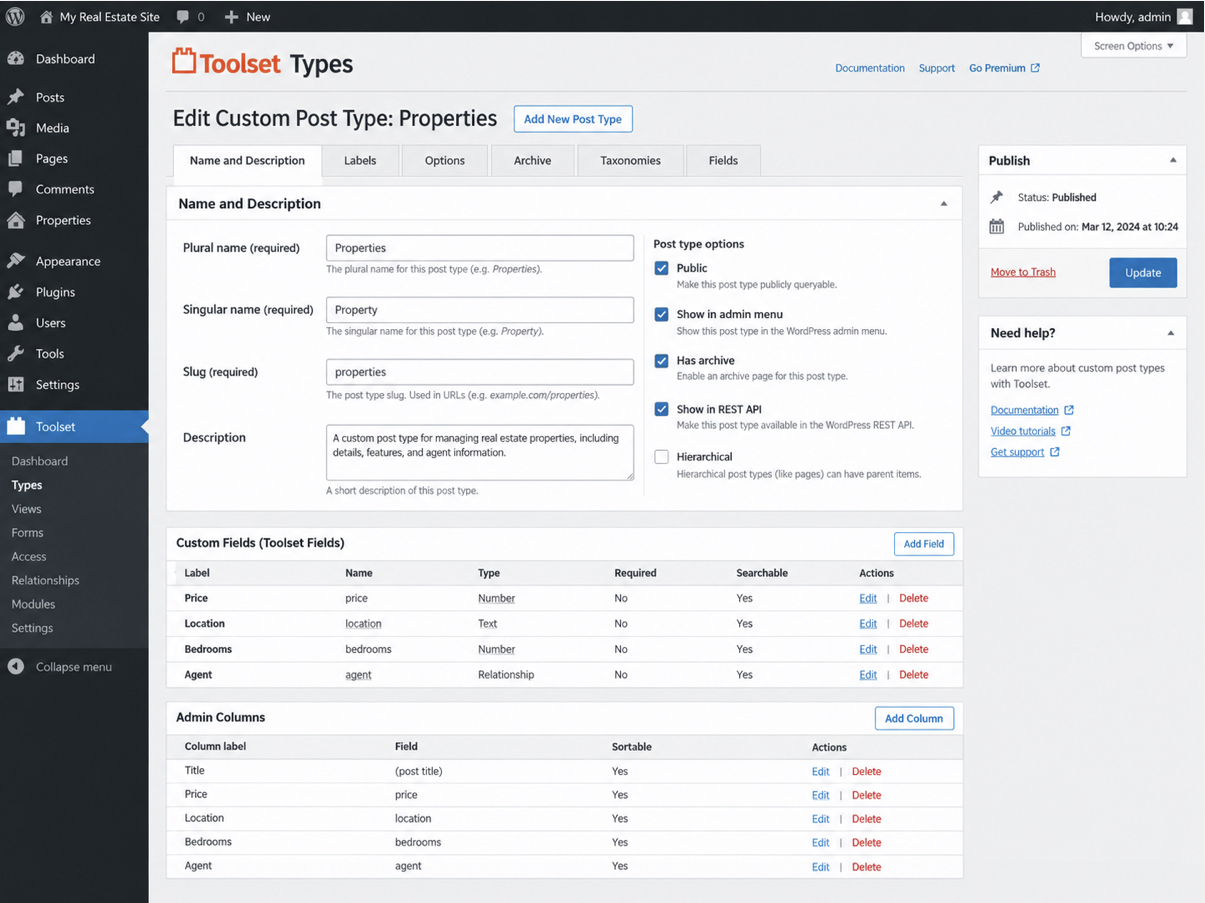
Task: Click the Plural name input field
Action: 480,248
